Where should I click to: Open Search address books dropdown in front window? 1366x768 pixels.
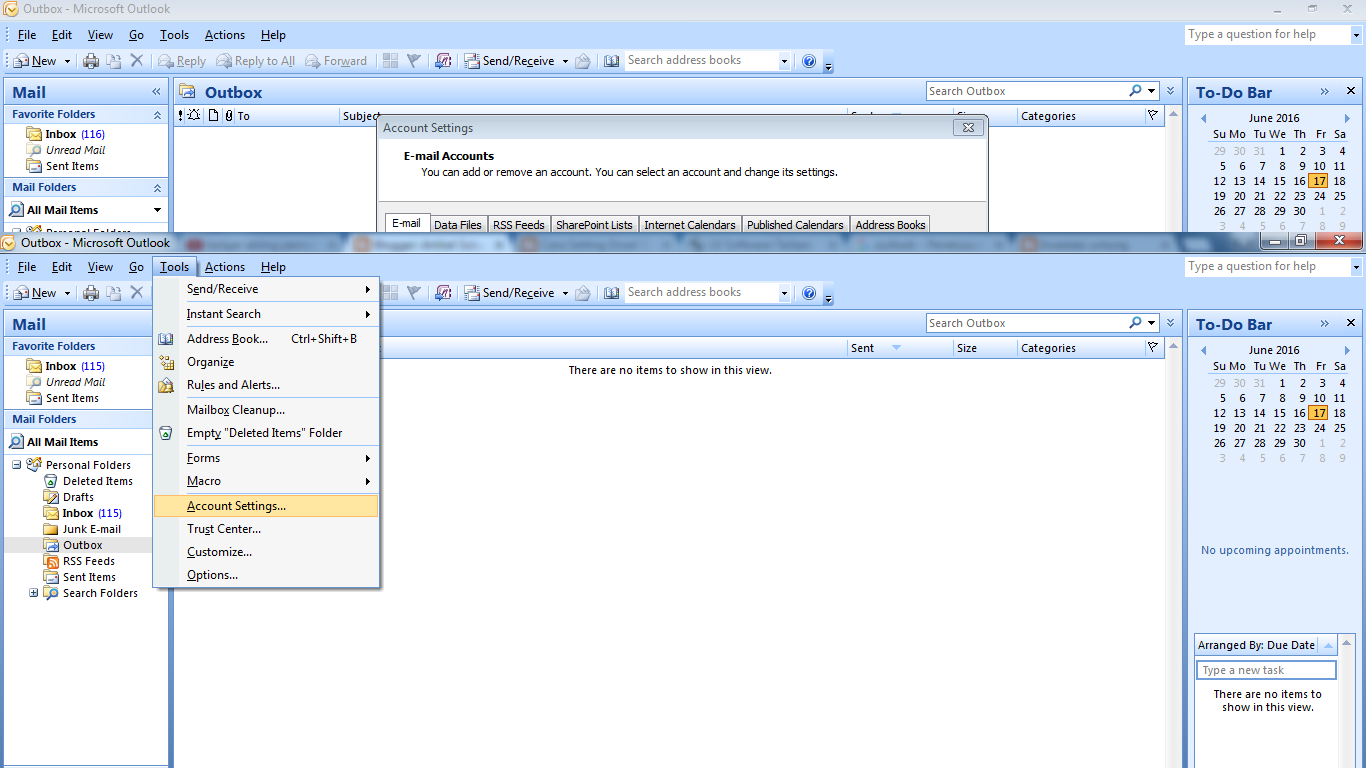[784, 293]
